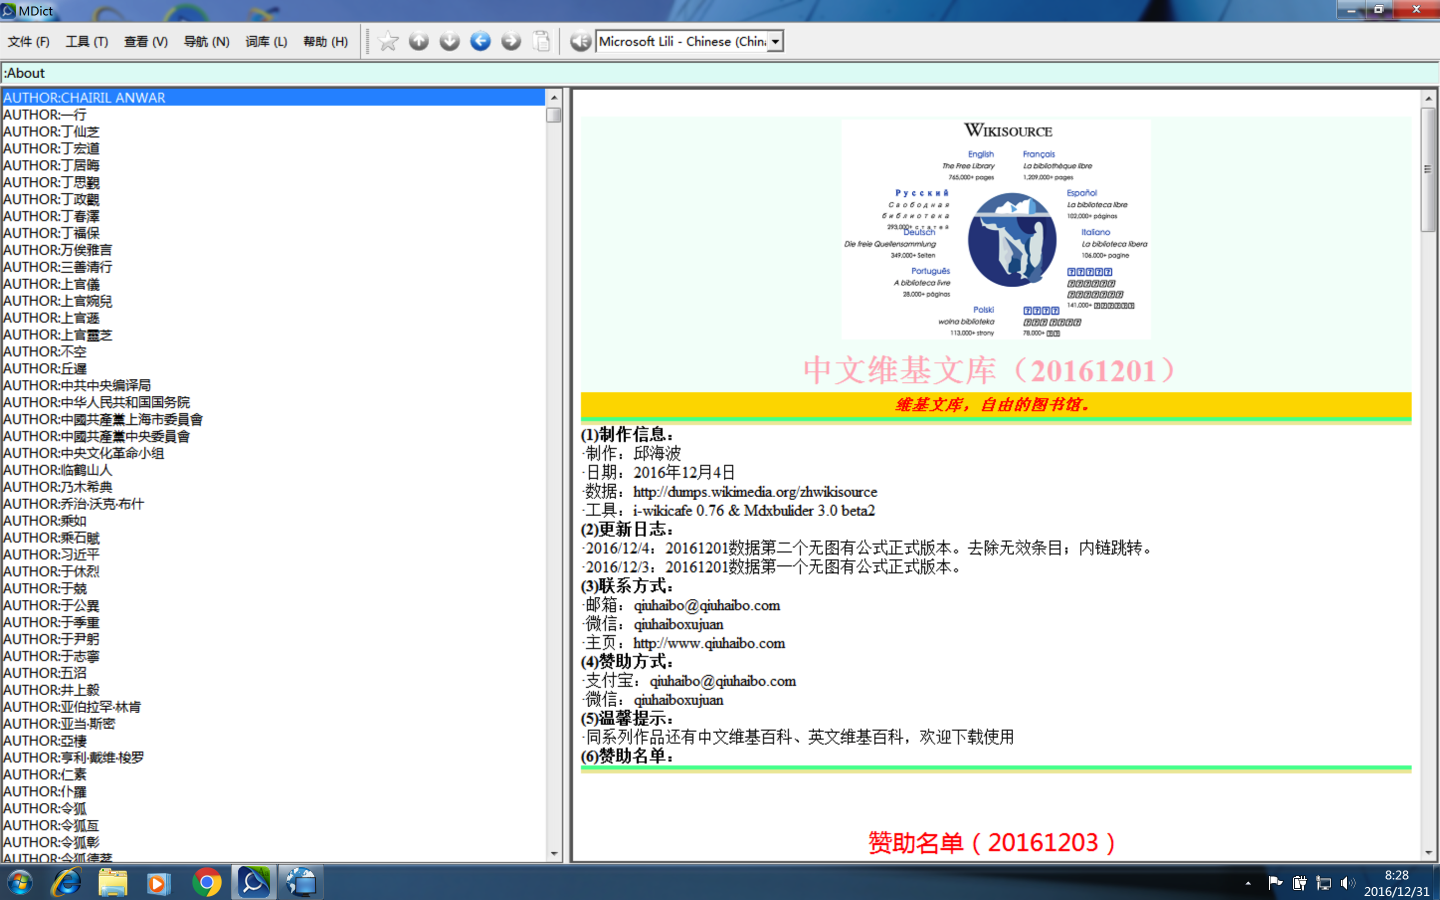
Task: Open the 帮助 (H) menu
Action: click(326, 42)
